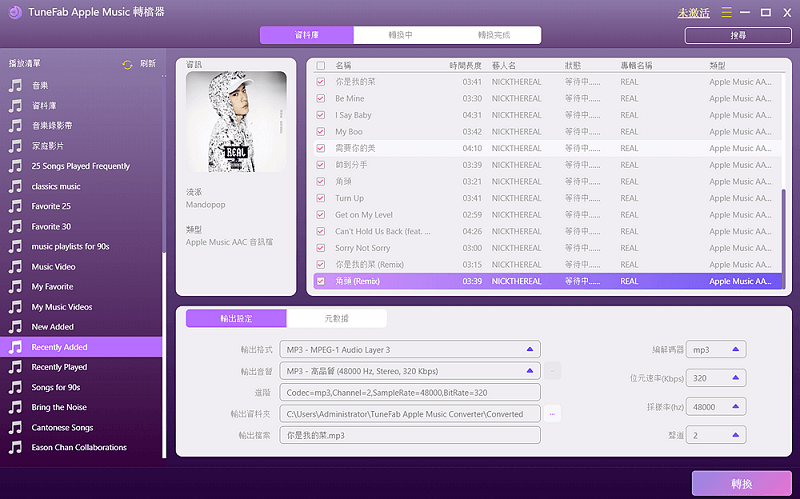
Task: Click music note icon beside New Added
Action: 16,327
